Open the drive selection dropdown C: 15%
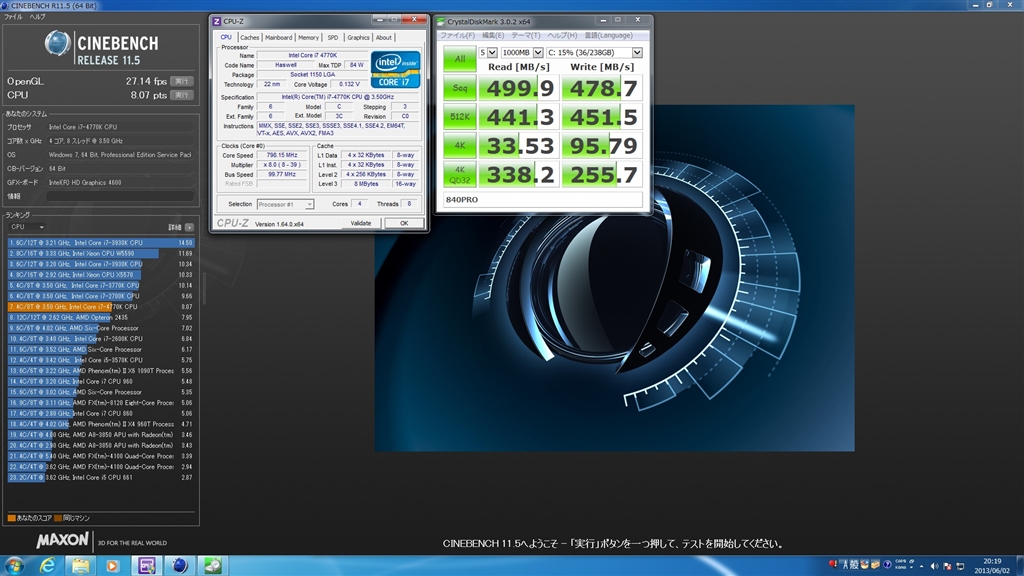The image size is (1024, 576). point(594,52)
